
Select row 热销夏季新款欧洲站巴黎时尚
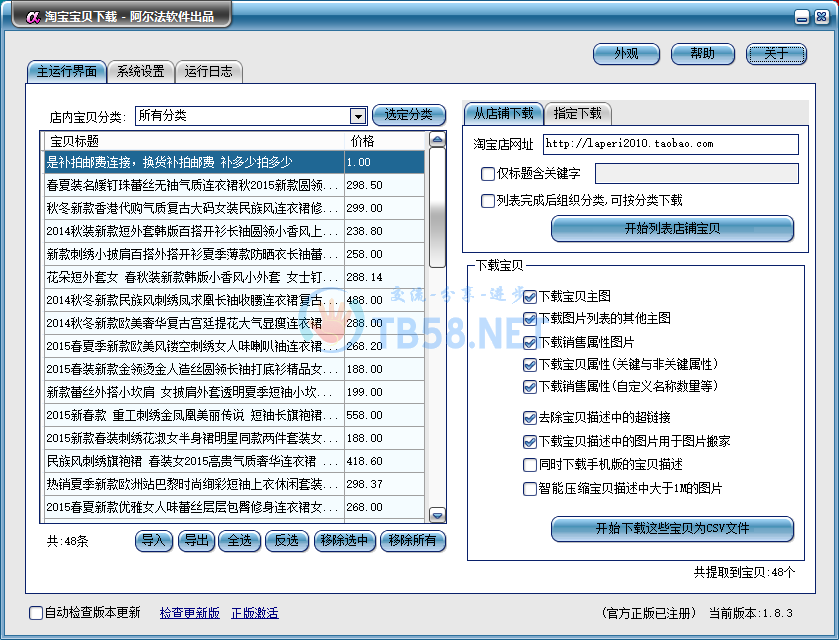[x=234, y=484]
